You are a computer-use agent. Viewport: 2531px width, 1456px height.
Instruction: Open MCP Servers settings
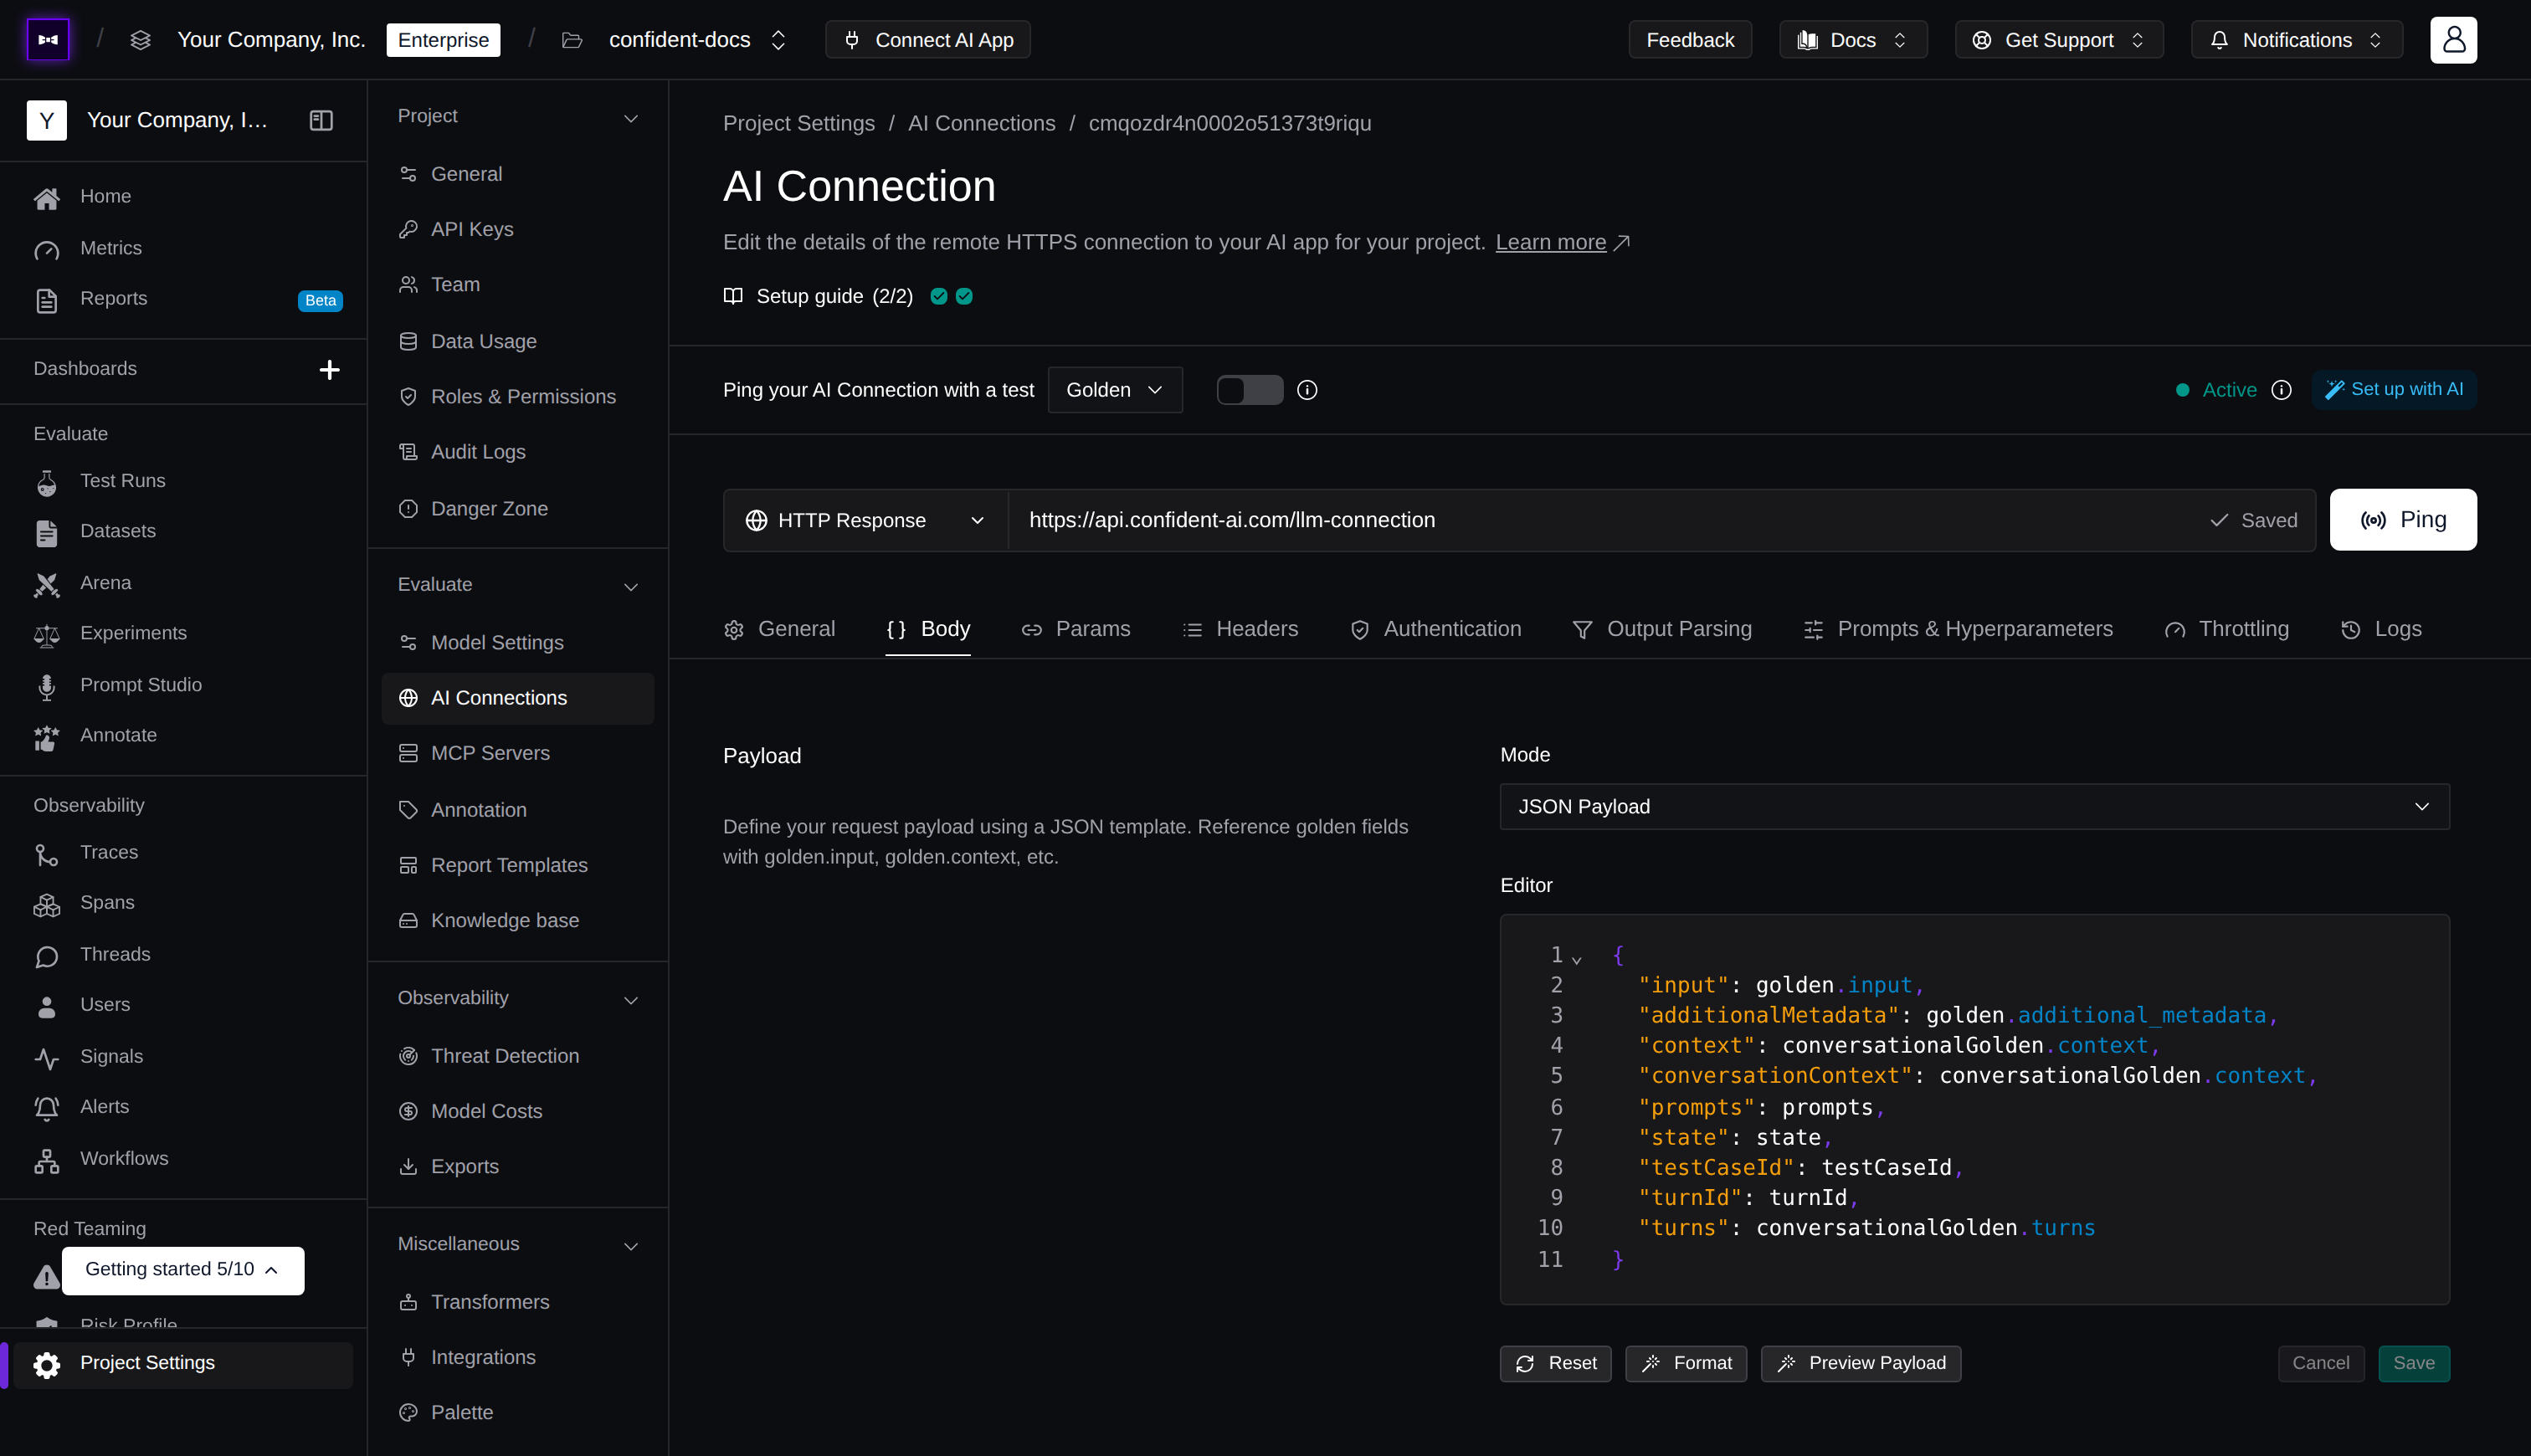tap(518, 753)
